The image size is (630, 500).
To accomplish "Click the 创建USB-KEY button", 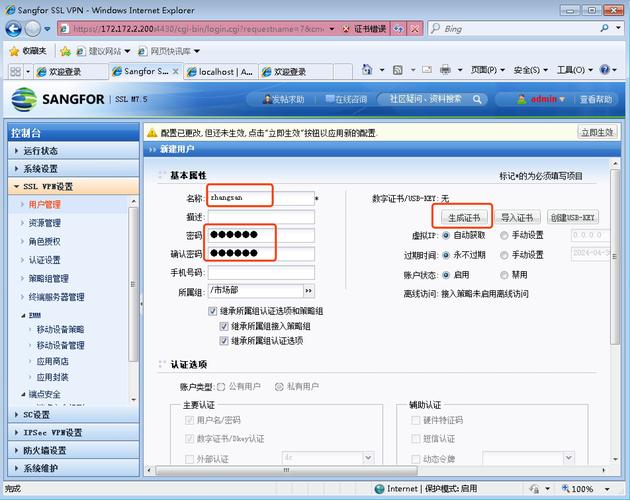I will (573, 218).
